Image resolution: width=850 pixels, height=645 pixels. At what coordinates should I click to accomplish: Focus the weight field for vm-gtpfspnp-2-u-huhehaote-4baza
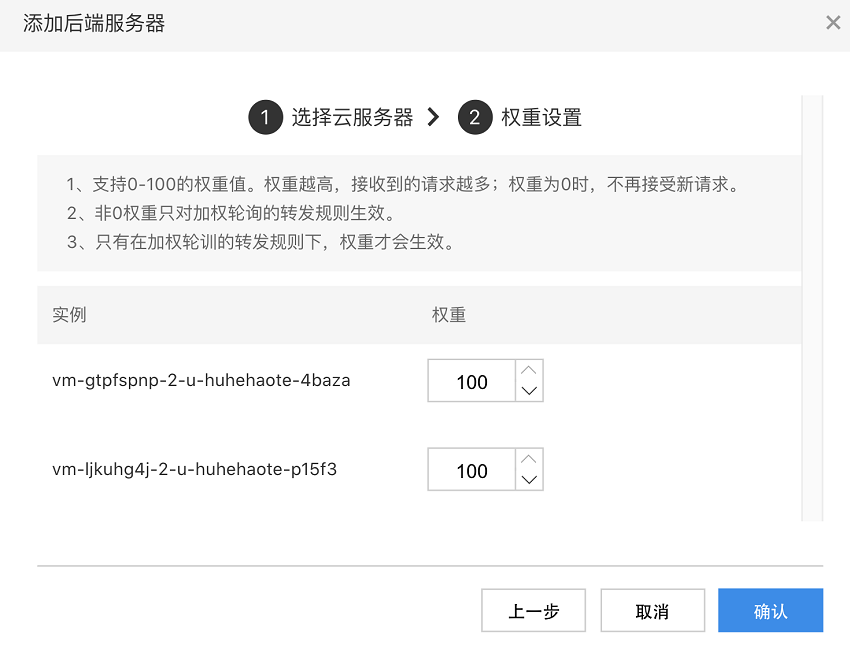(472, 381)
